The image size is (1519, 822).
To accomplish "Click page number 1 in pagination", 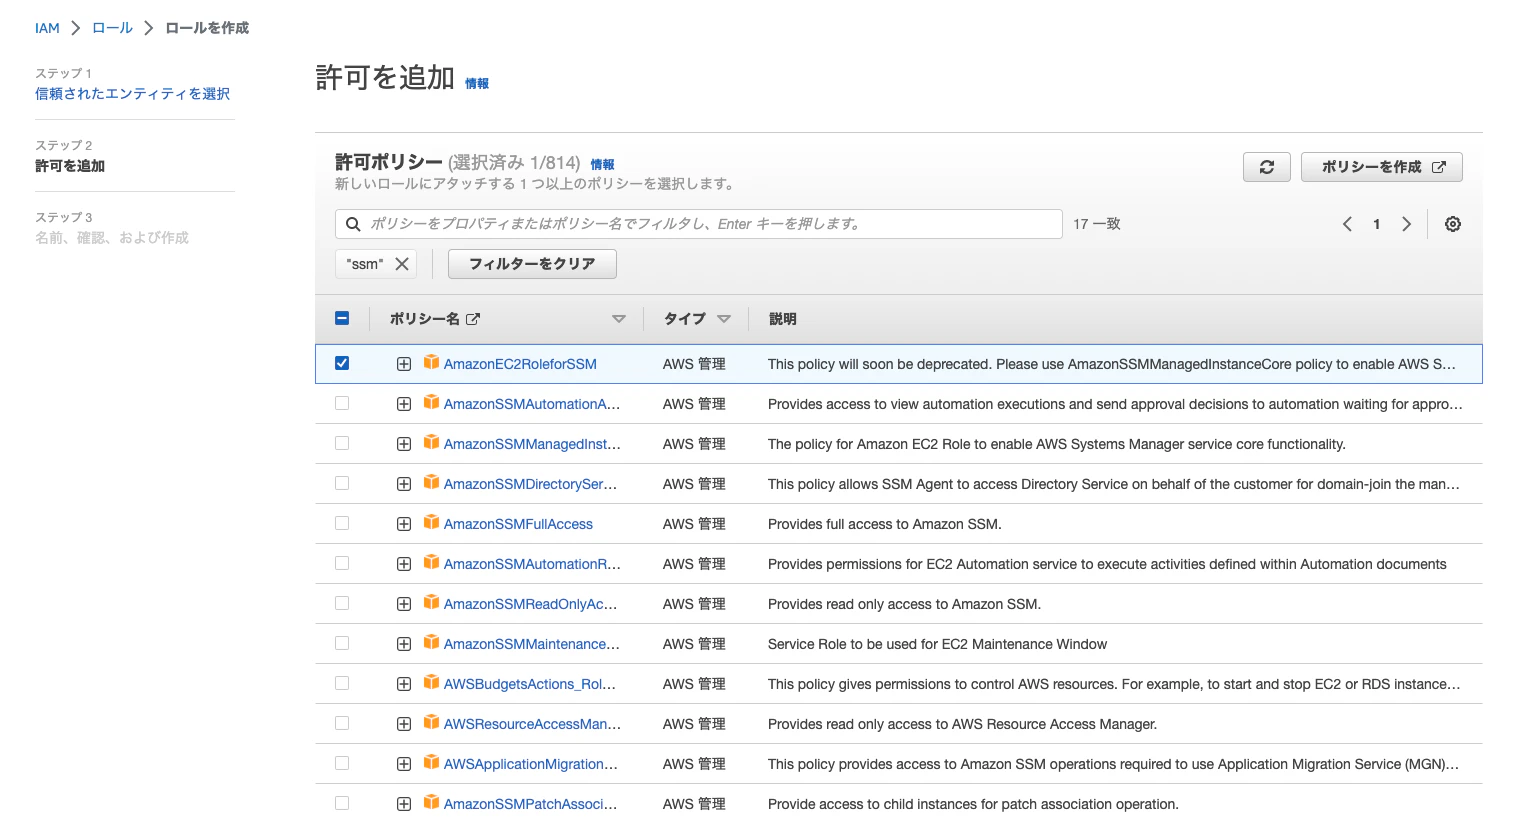I will (1377, 224).
